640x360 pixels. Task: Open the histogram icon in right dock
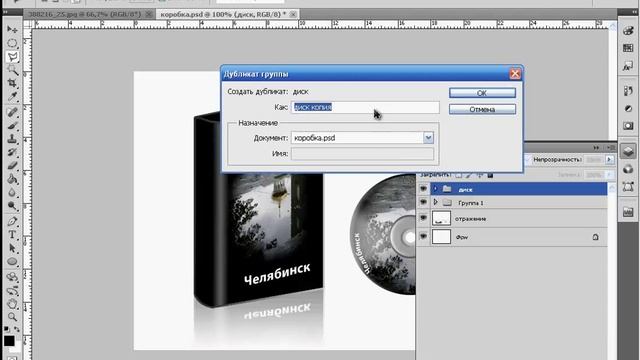click(x=628, y=211)
